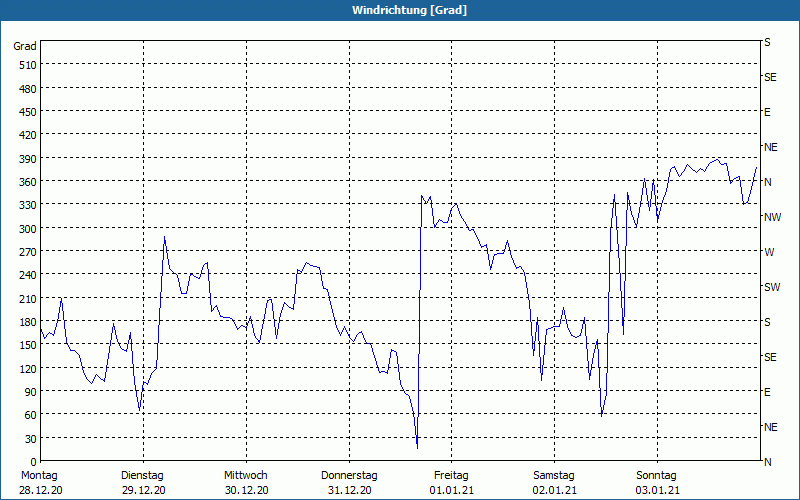Click the compass label 'NE' beside the 390 gridline
This screenshot has height=500, width=800.
pyautogui.click(x=770, y=147)
